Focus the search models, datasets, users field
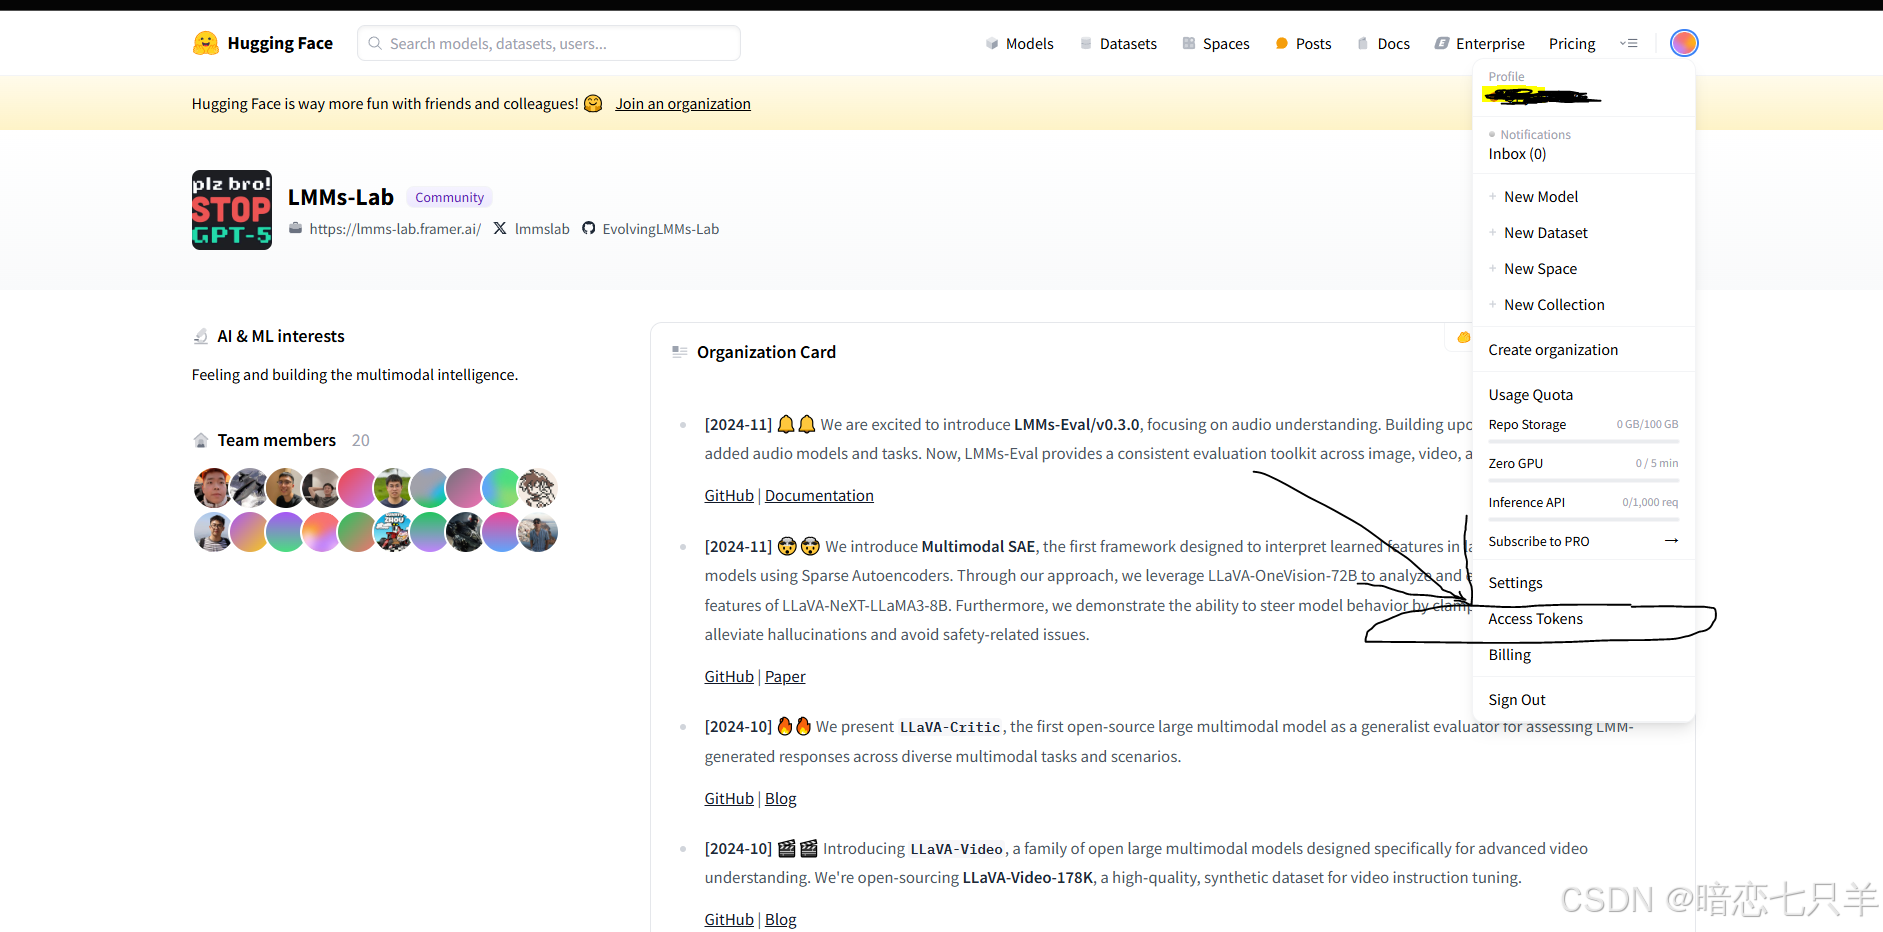1883x932 pixels. tap(549, 43)
